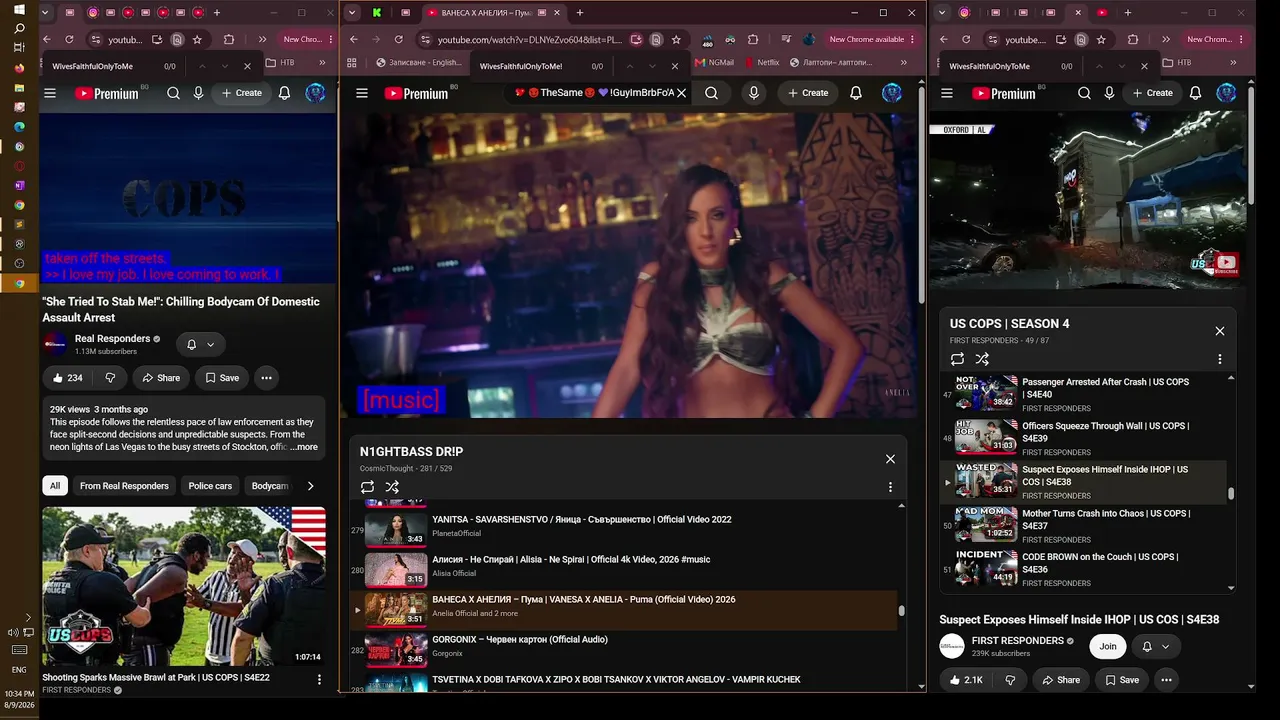Open the Windows Start menu

click(19, 10)
